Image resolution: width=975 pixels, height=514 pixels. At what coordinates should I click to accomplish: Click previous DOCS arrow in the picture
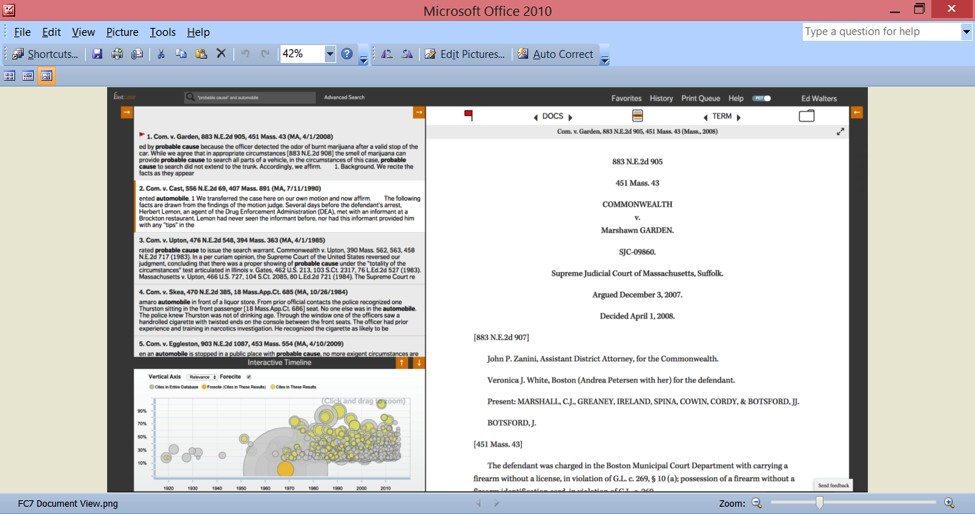pos(535,117)
